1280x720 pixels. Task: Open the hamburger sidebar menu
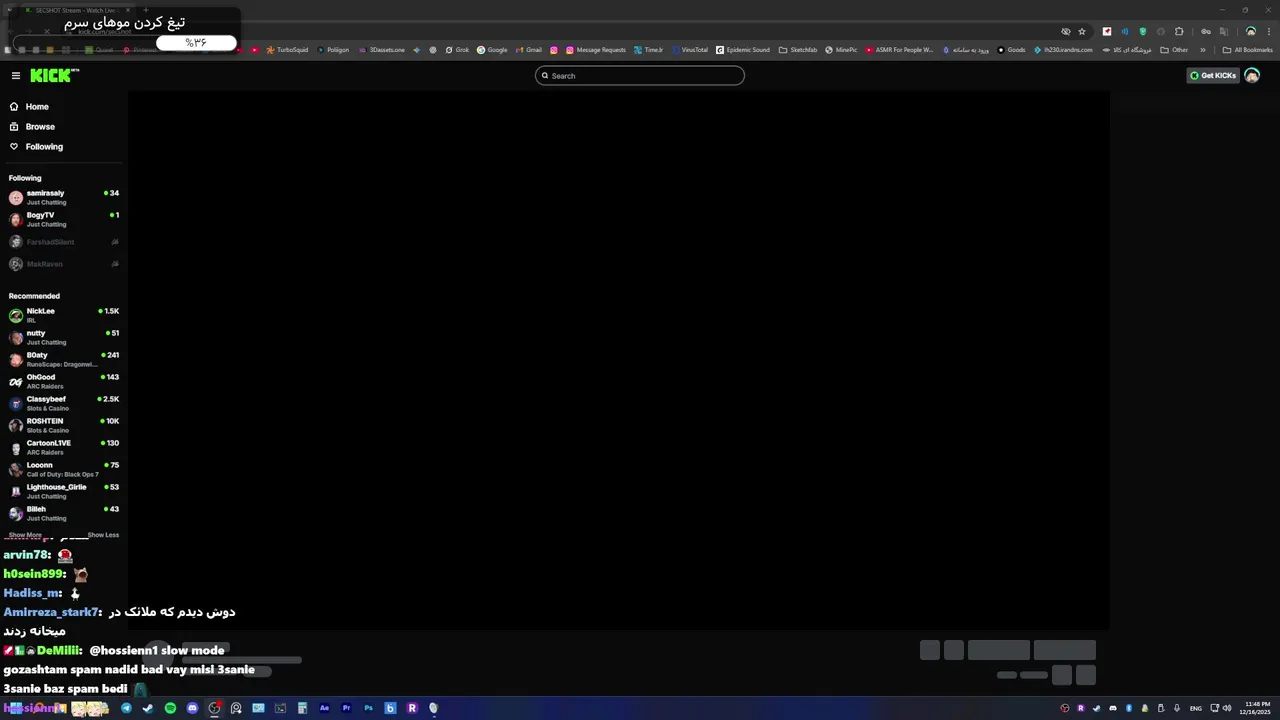click(x=15, y=75)
